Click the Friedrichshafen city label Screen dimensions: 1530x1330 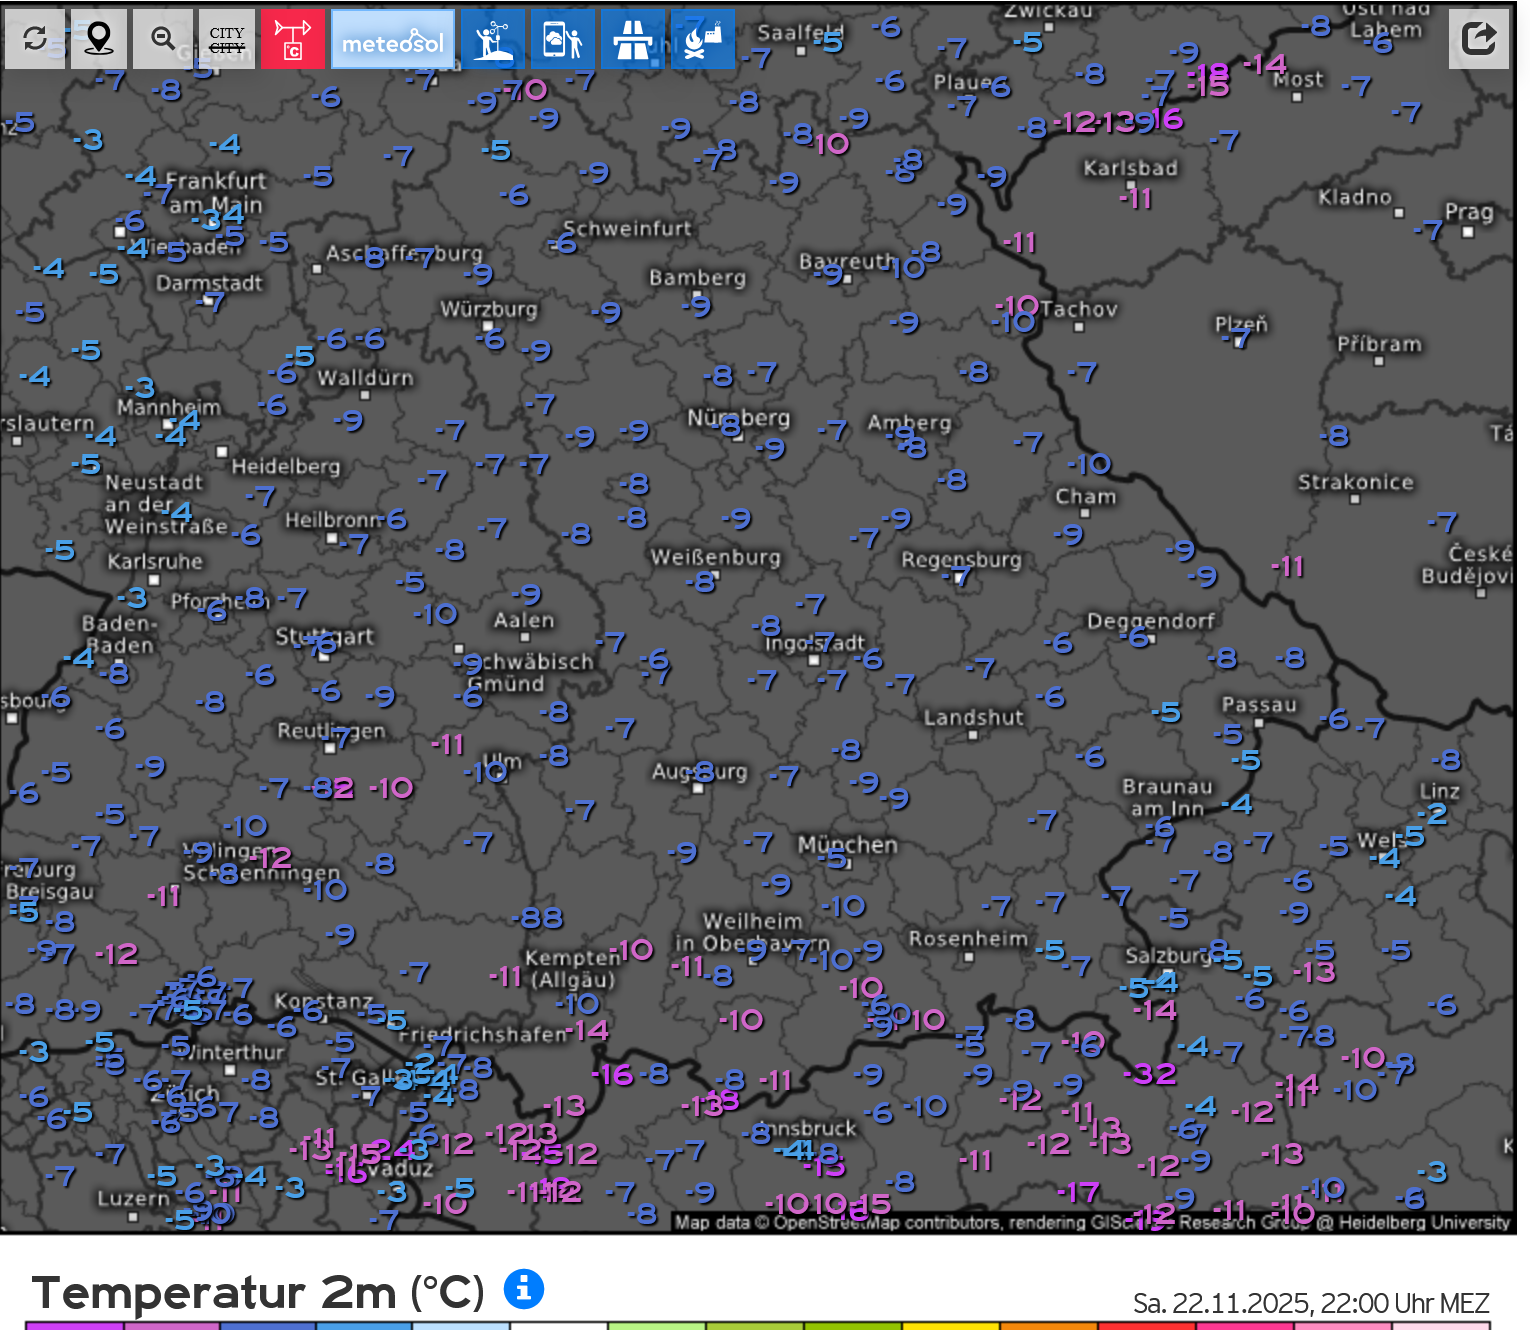pos(483,1033)
